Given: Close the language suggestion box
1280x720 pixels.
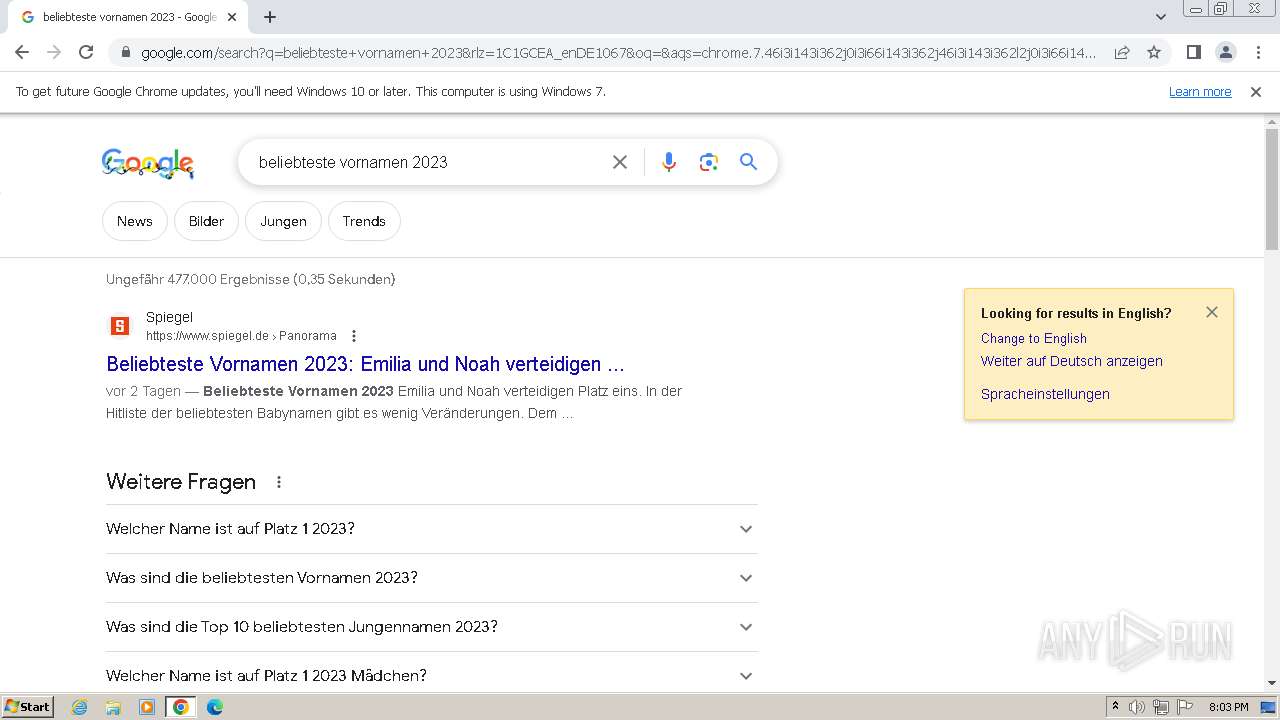Looking at the screenshot, I should point(1212,312).
